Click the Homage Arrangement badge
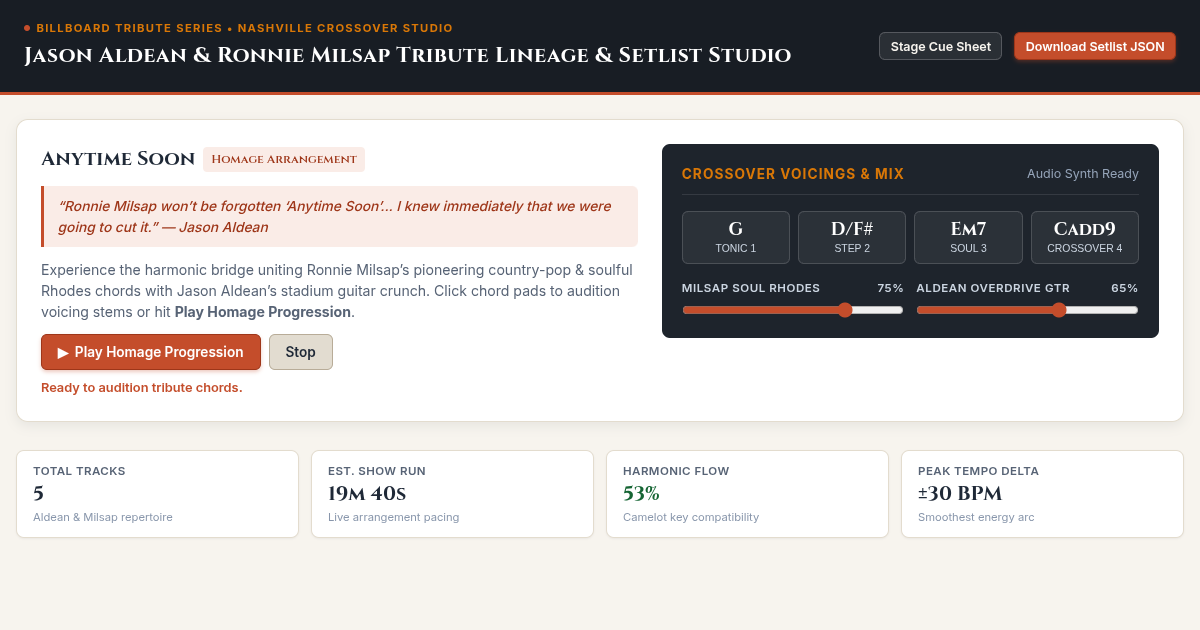The image size is (1200, 630). [284, 159]
